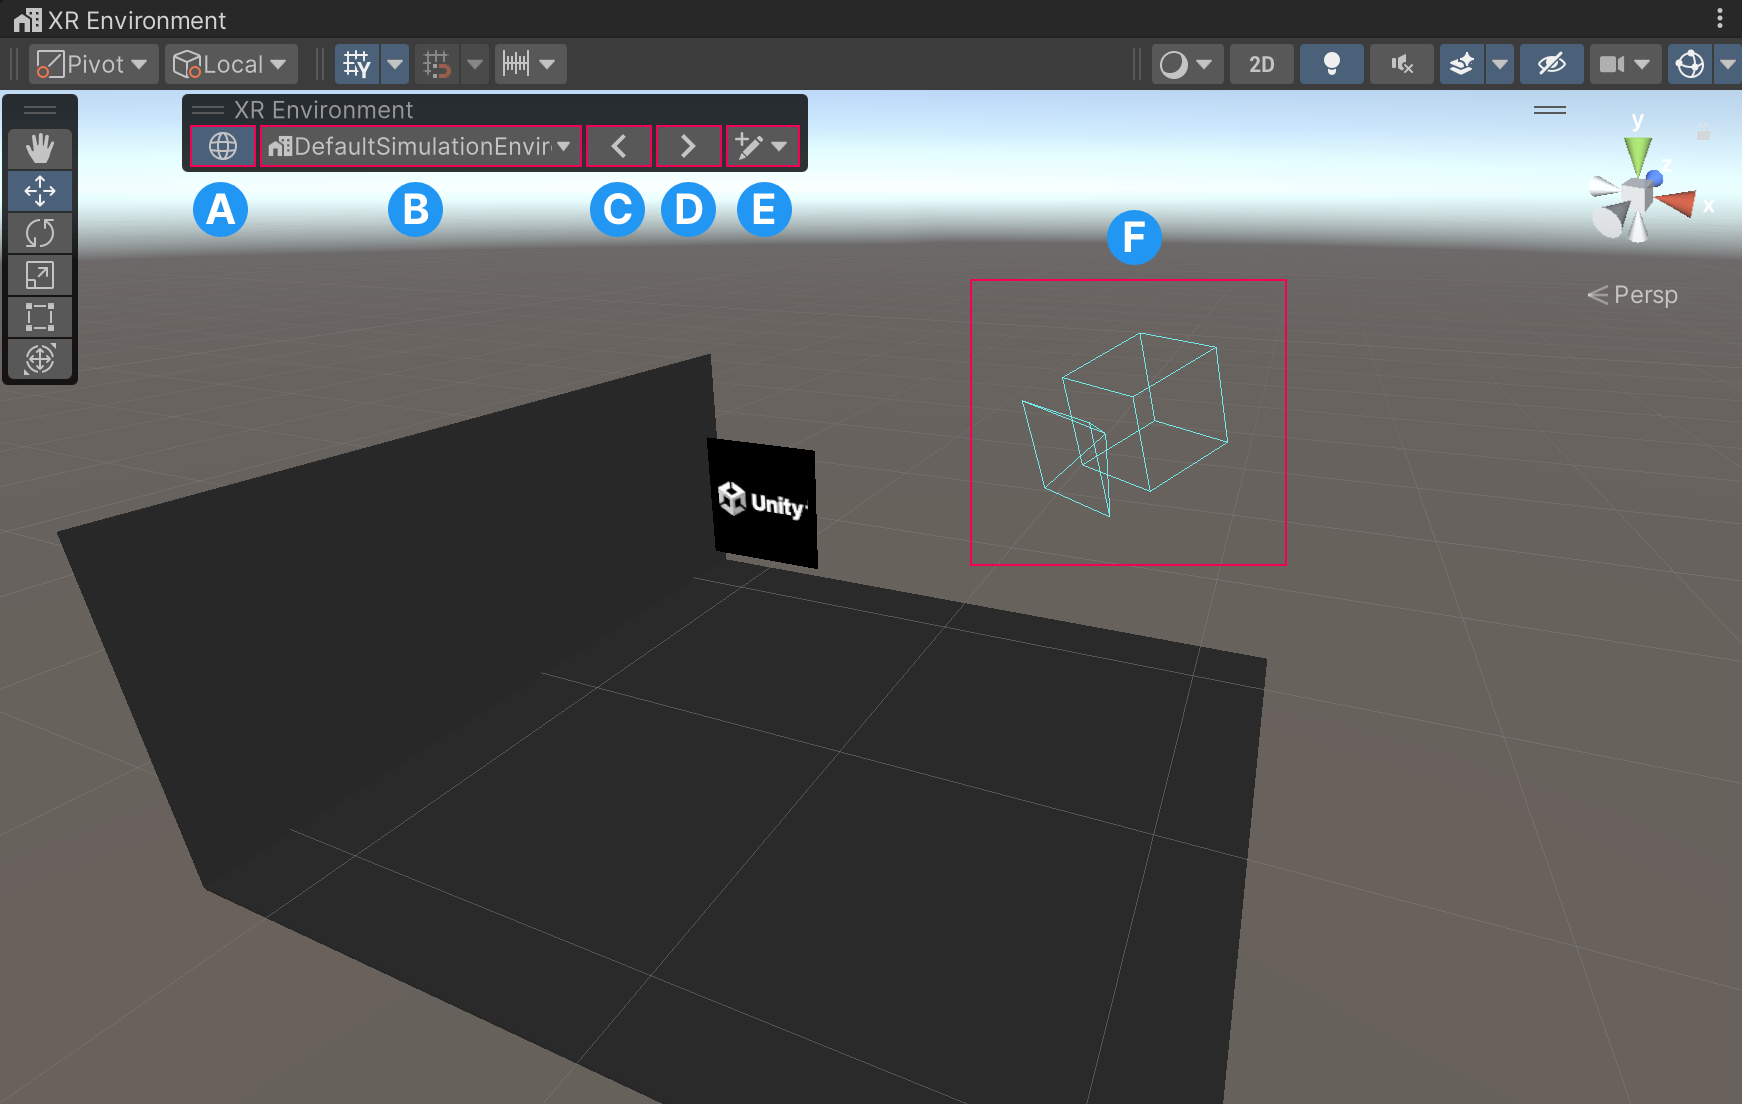Unmute scene audio
This screenshot has width=1742, height=1104.
pyautogui.click(x=1401, y=63)
